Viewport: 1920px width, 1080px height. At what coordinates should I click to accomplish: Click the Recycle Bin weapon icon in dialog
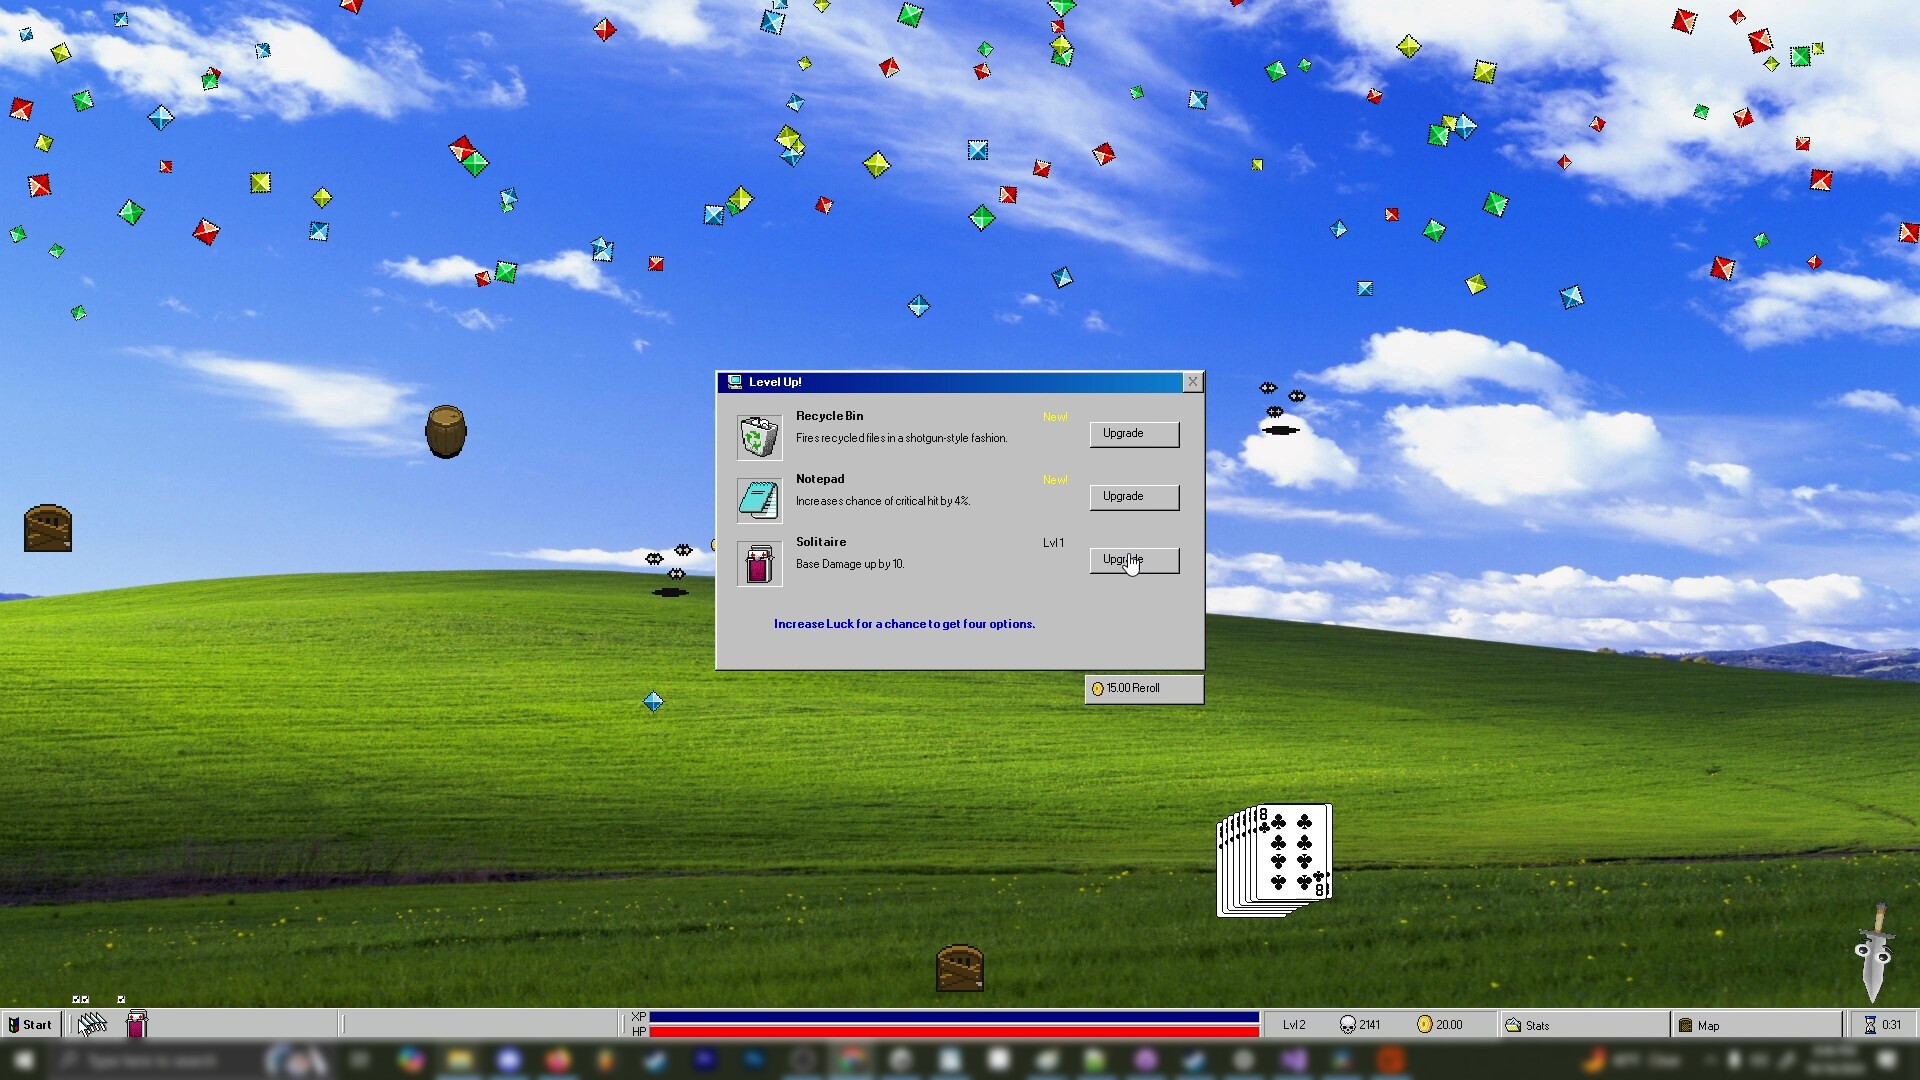coord(759,436)
